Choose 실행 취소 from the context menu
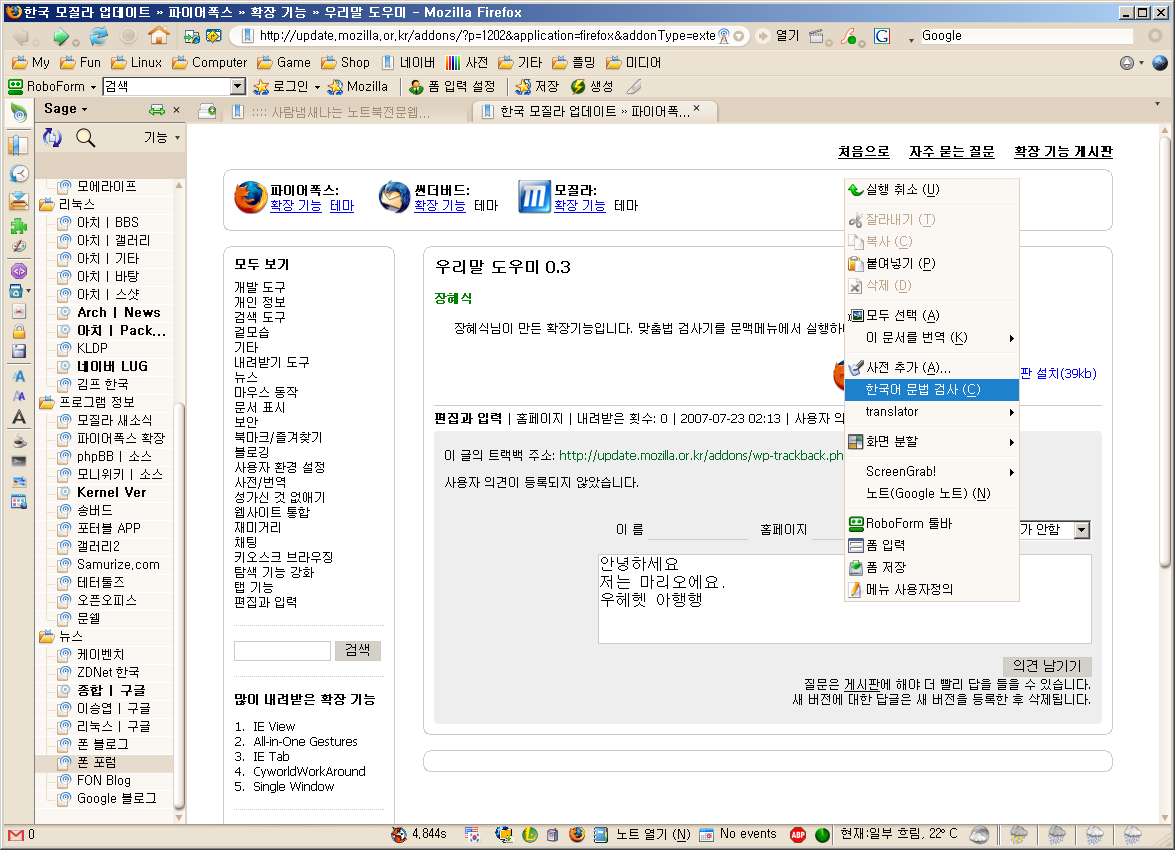 point(931,190)
